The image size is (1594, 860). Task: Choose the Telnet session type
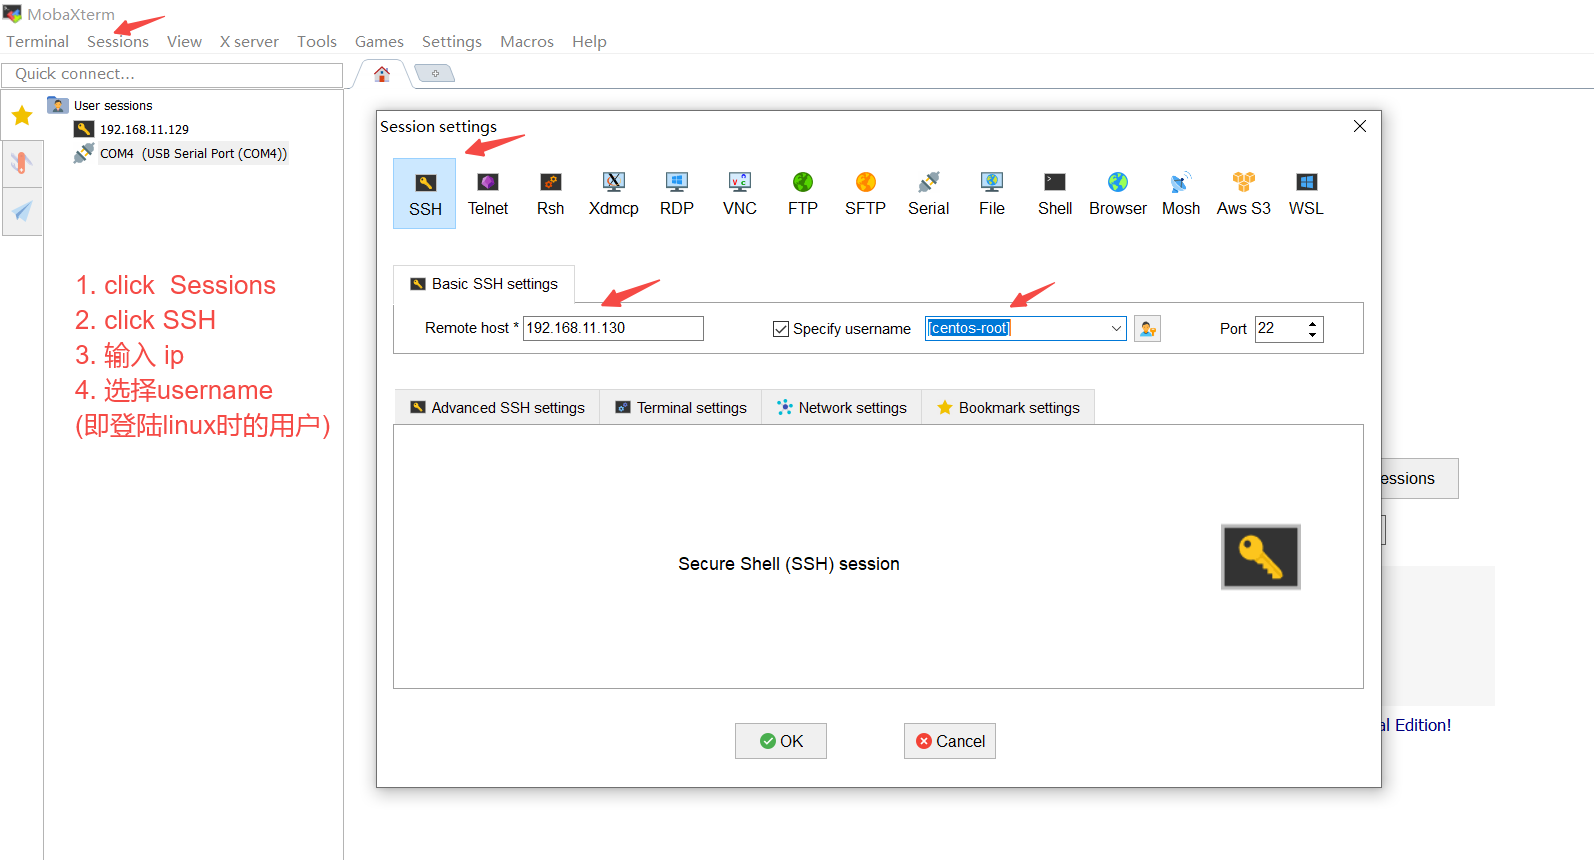[x=488, y=194]
